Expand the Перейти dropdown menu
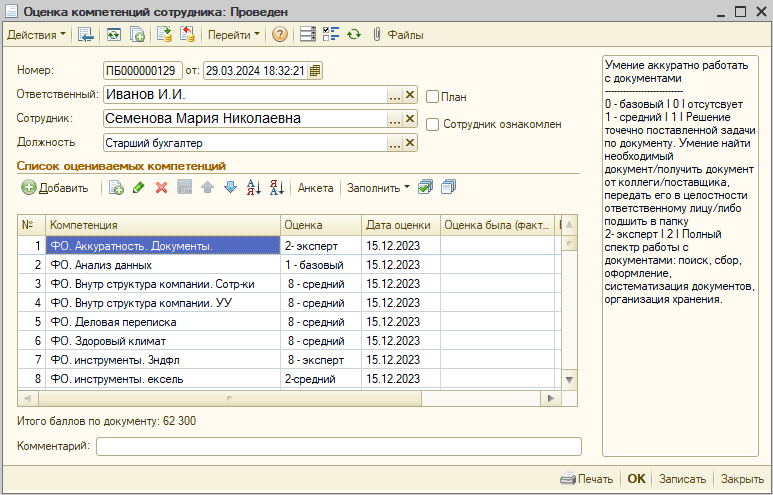 point(234,35)
